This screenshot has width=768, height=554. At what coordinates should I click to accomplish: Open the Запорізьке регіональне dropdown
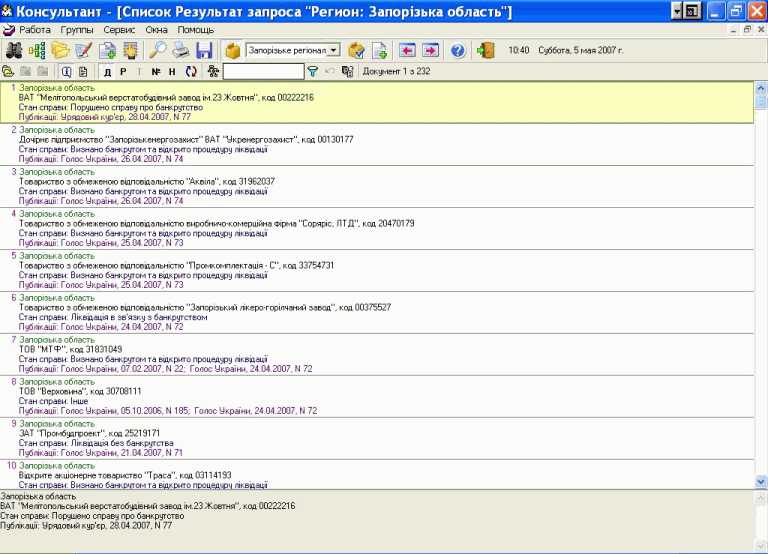click(333, 50)
